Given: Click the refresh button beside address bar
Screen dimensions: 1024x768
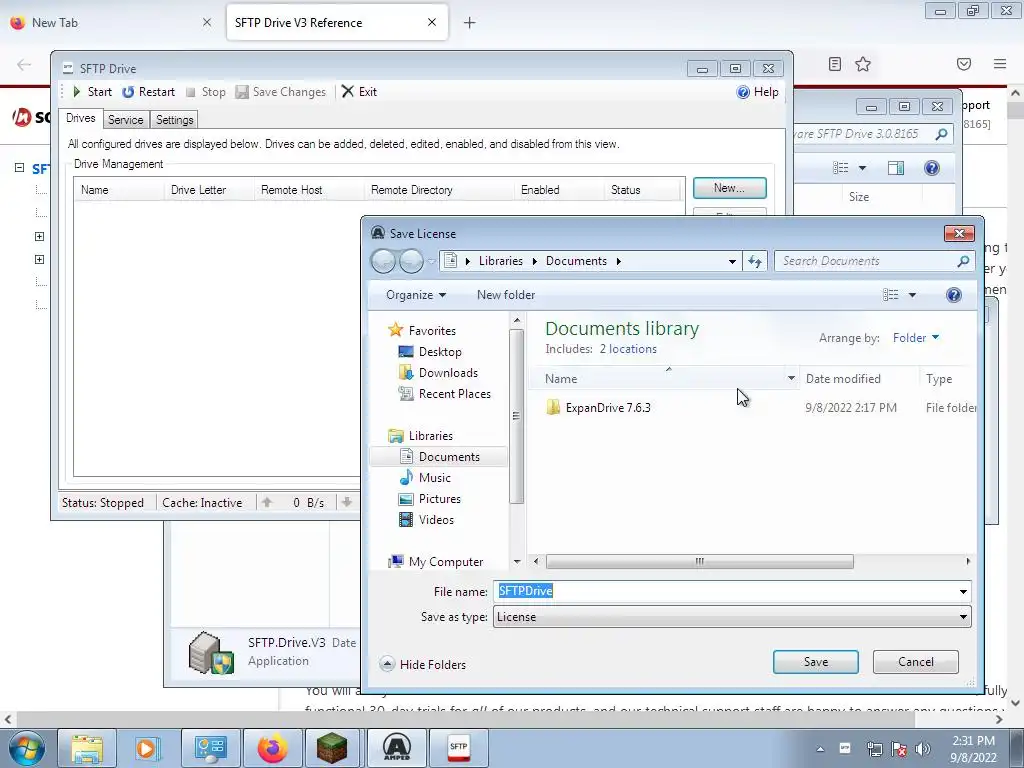Looking at the screenshot, I should [x=755, y=261].
